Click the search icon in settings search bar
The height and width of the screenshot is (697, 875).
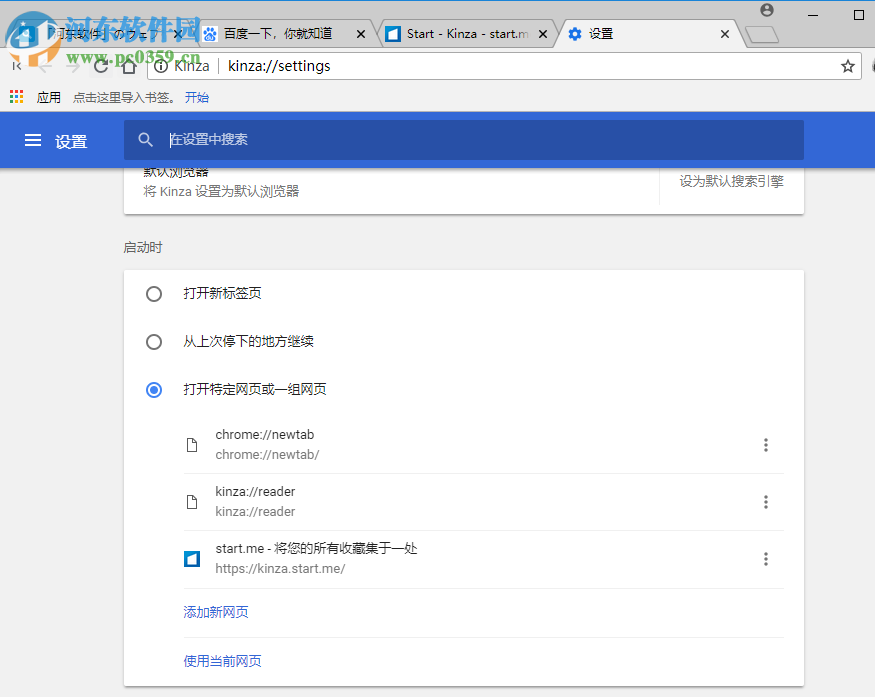(146, 140)
